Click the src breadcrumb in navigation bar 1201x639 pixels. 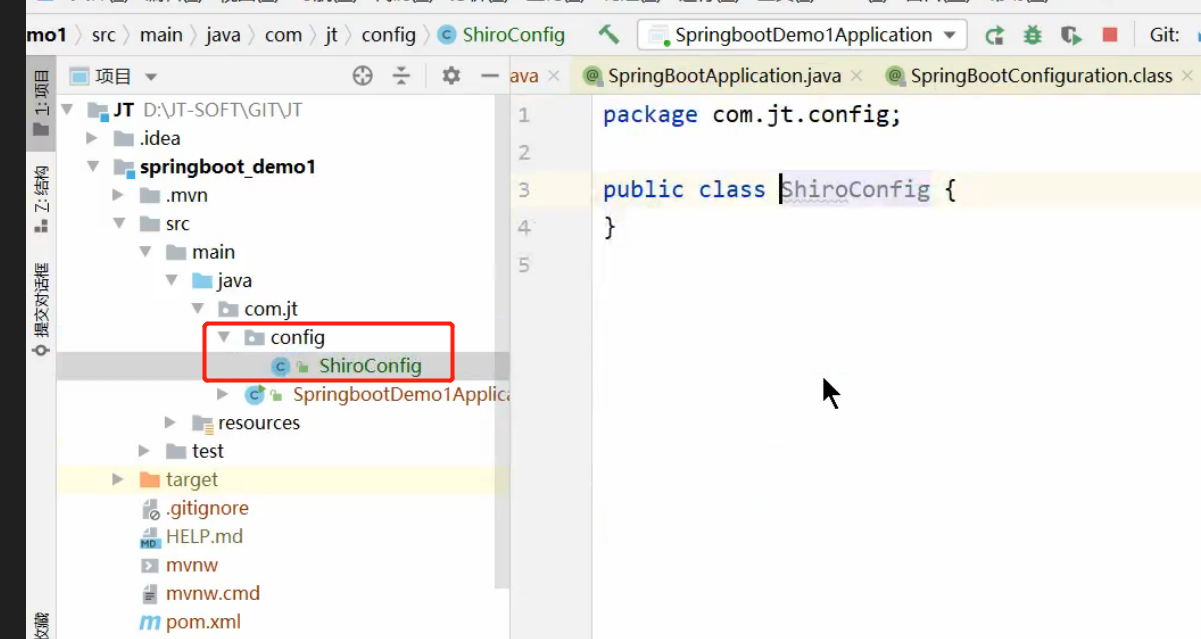click(x=104, y=35)
